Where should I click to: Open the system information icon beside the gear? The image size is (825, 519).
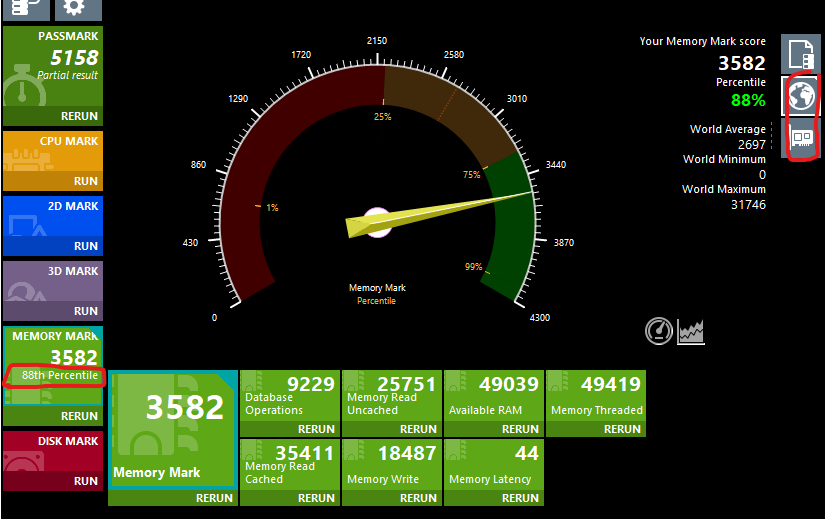26,9
